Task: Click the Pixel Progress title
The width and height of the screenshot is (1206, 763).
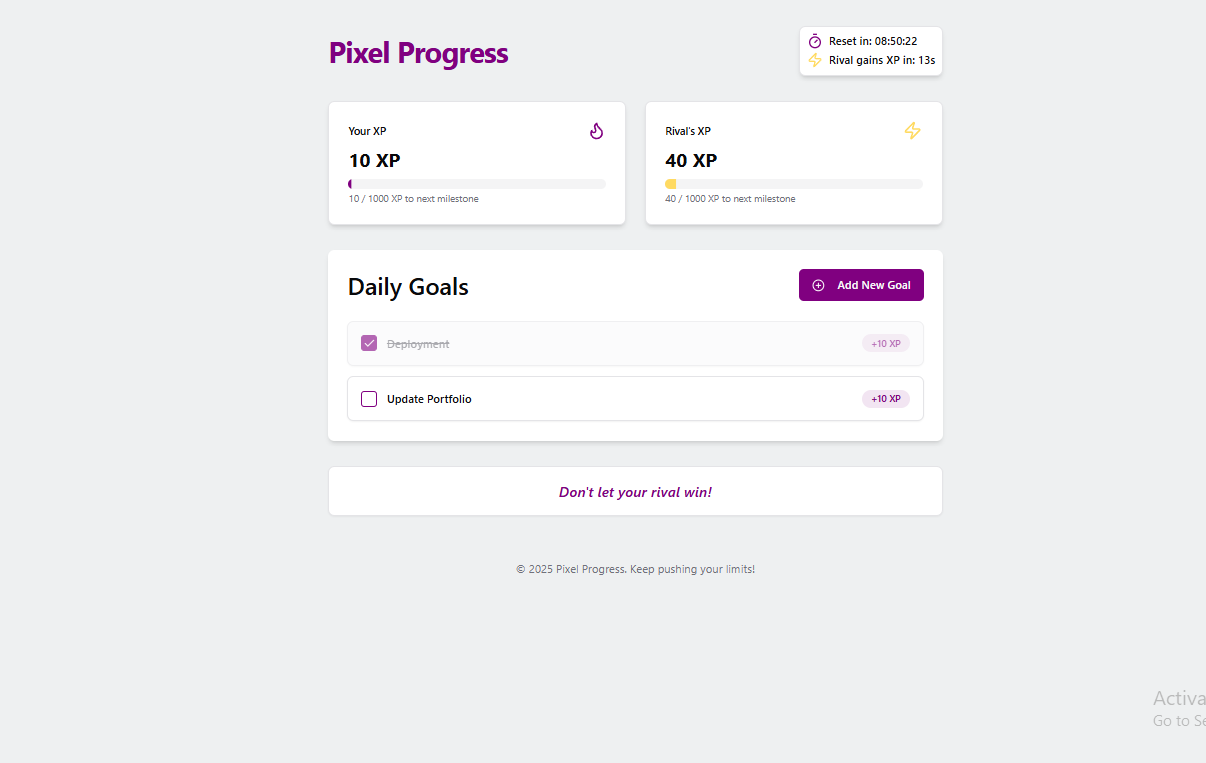Action: click(418, 53)
